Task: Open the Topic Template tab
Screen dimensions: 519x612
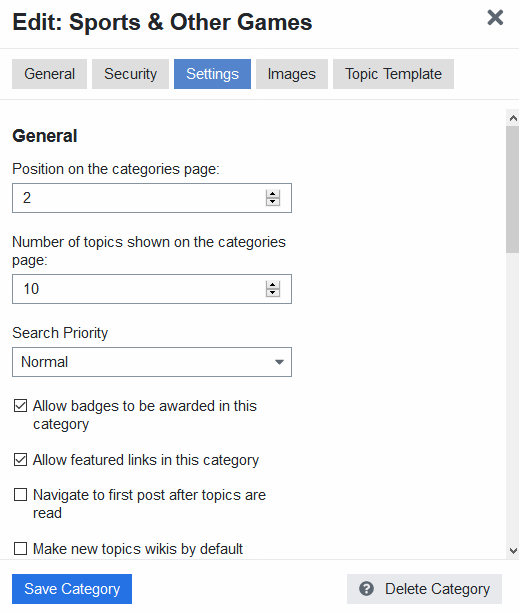Action: coord(393,74)
